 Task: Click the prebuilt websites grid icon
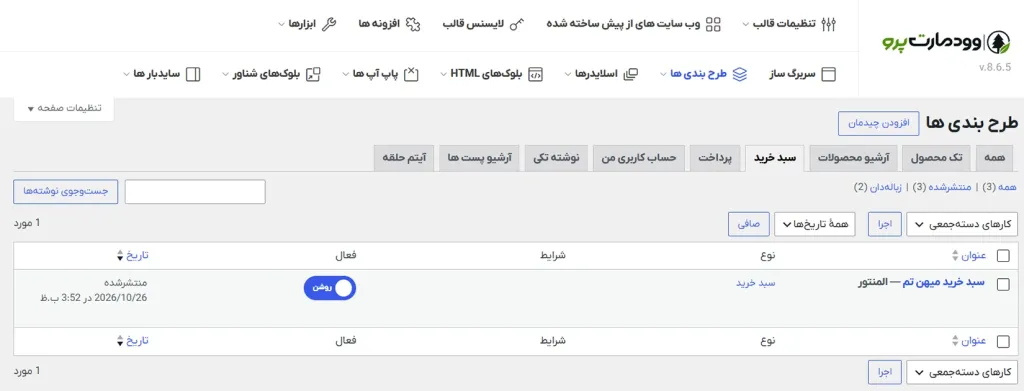713,25
